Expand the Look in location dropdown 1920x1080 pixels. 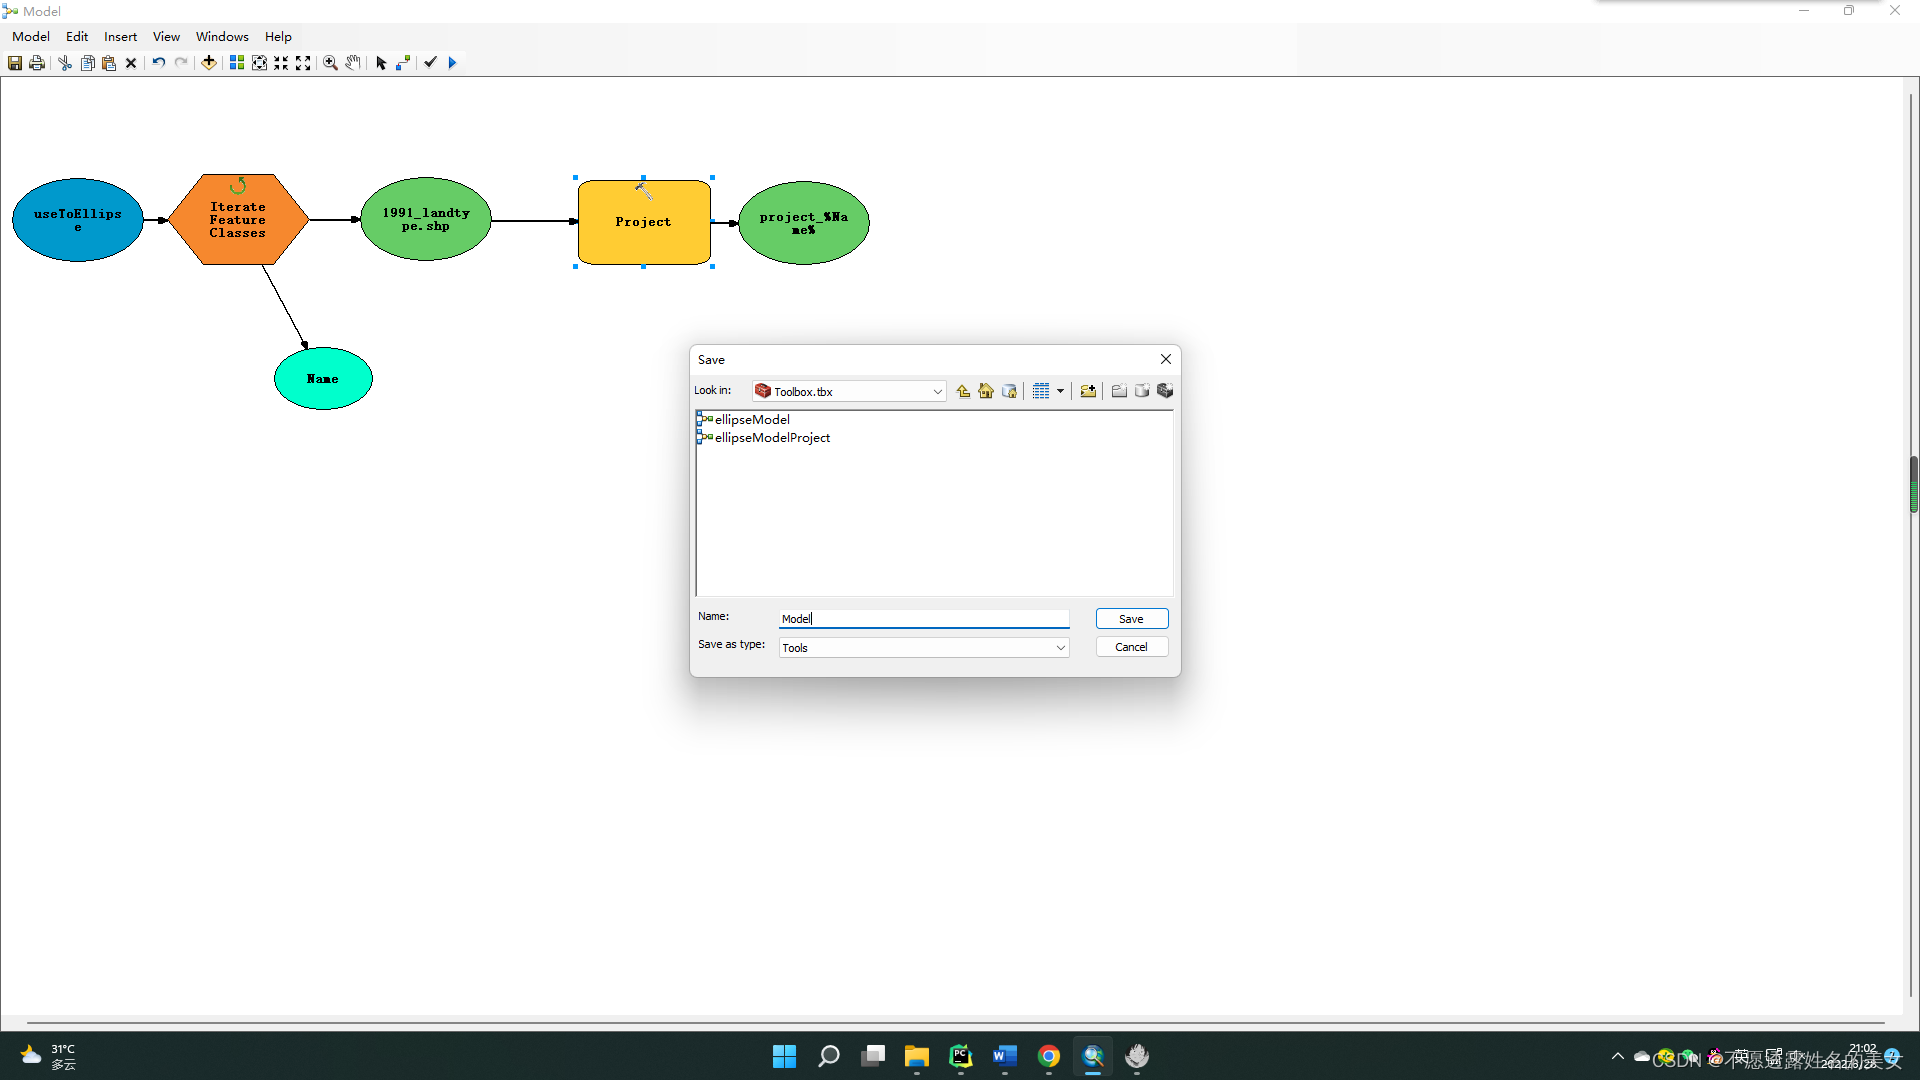click(x=936, y=391)
